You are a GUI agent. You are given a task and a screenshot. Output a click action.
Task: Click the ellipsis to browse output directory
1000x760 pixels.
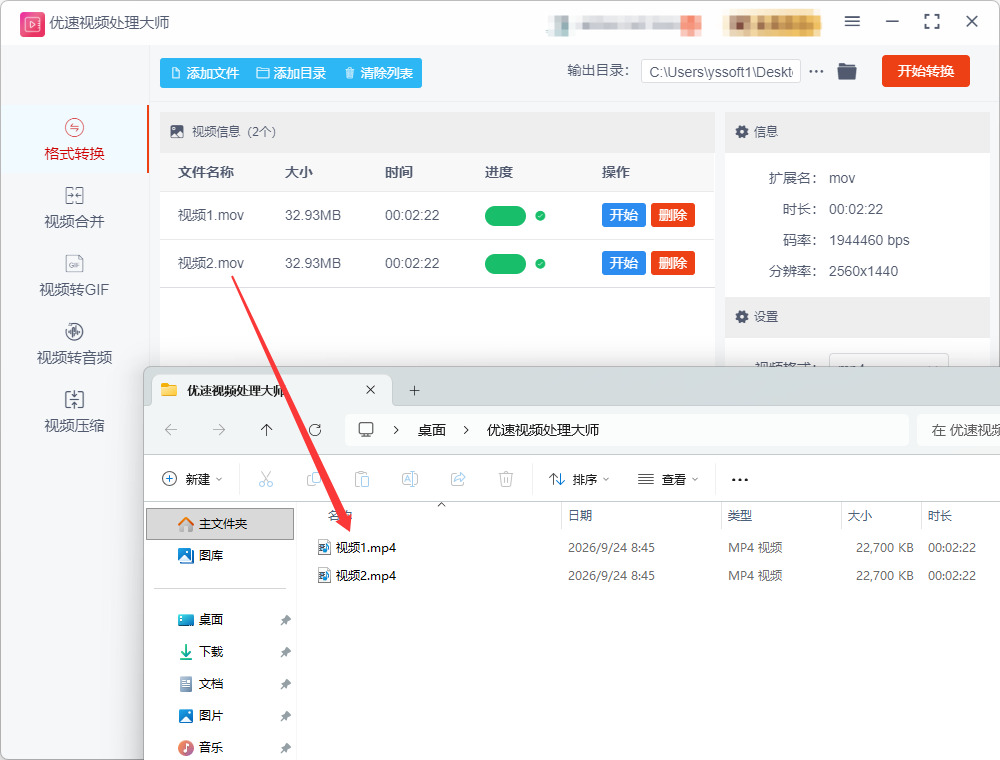[x=816, y=71]
